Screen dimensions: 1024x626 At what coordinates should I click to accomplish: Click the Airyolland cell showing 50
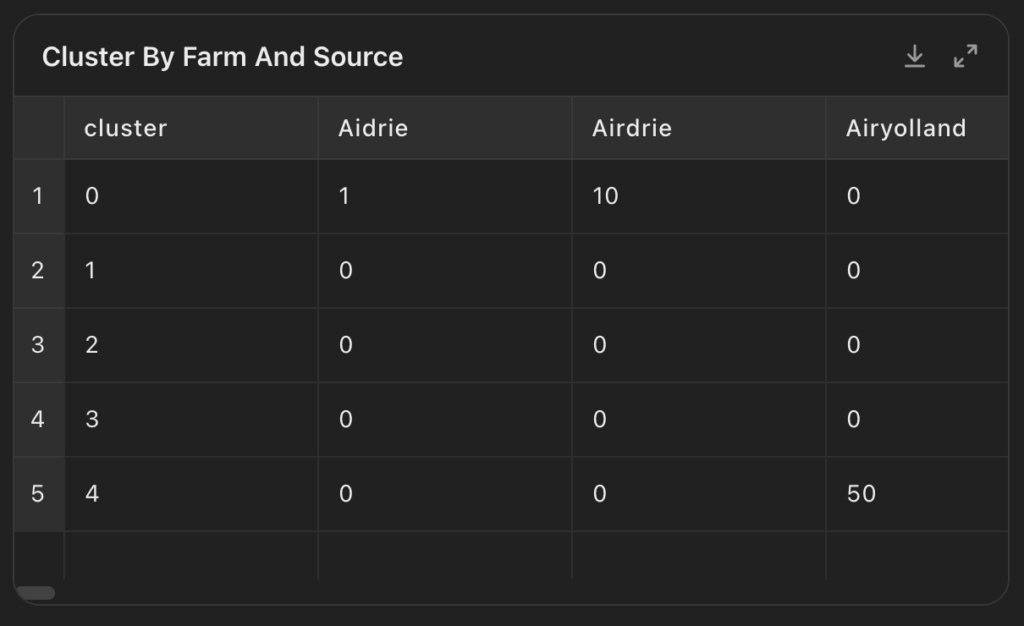(917, 494)
